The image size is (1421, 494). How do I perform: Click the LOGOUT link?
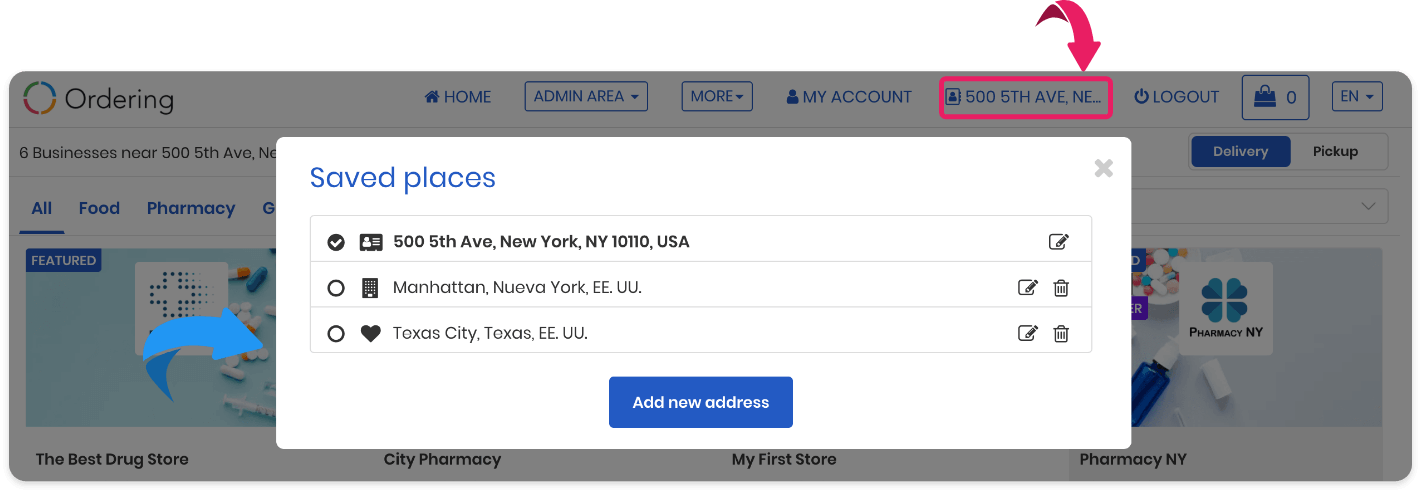coord(1176,97)
